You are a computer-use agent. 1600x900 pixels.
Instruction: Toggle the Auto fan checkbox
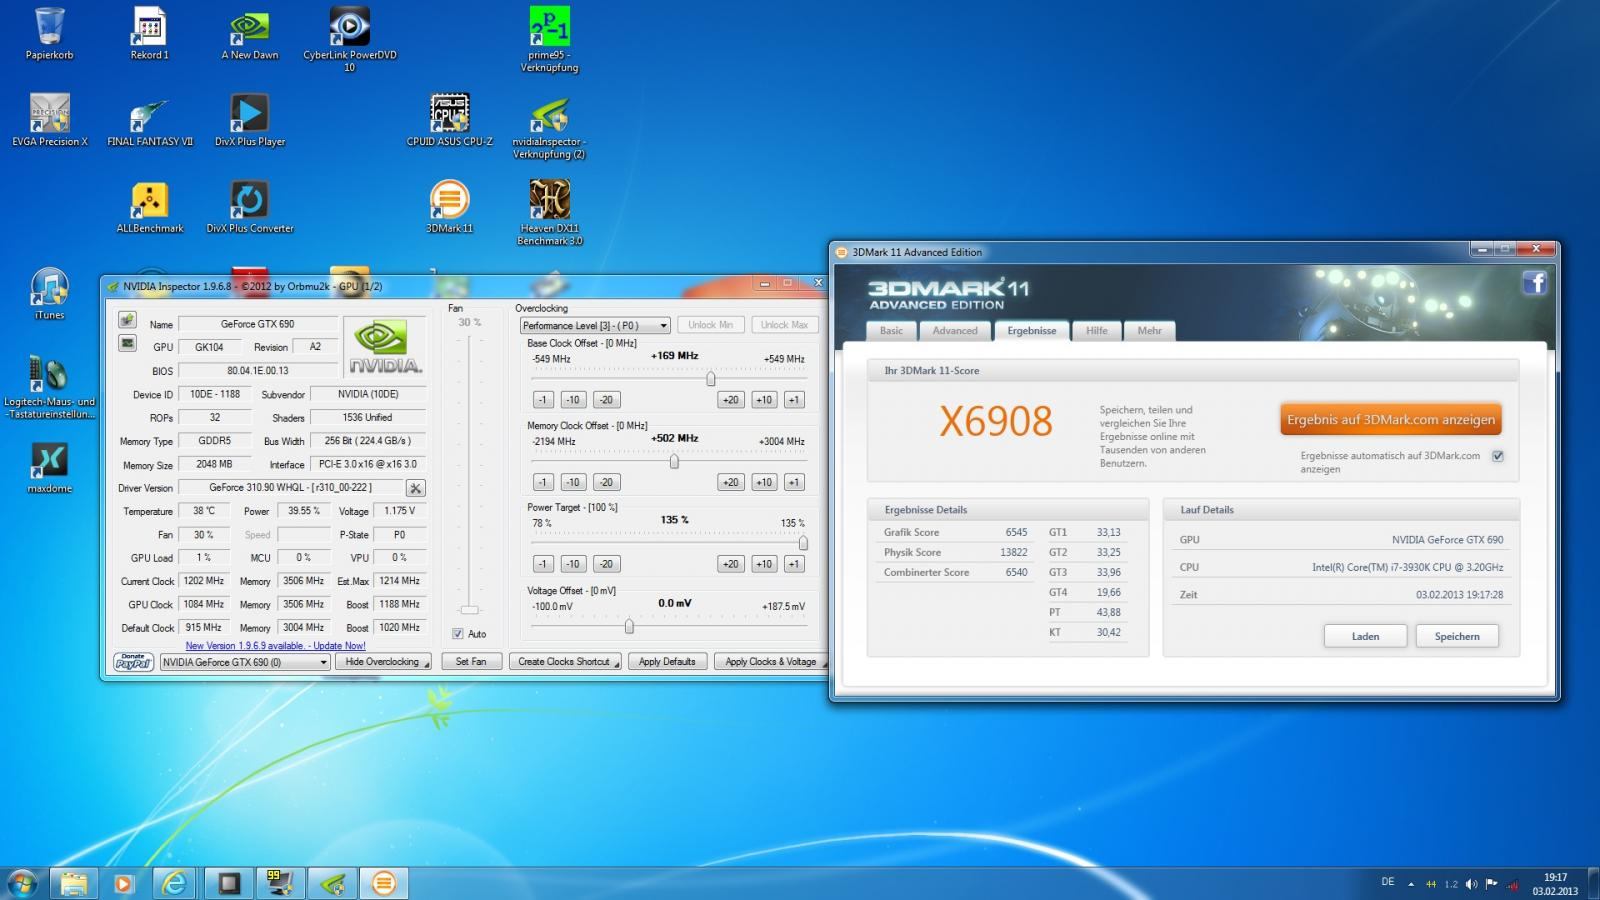tap(458, 634)
